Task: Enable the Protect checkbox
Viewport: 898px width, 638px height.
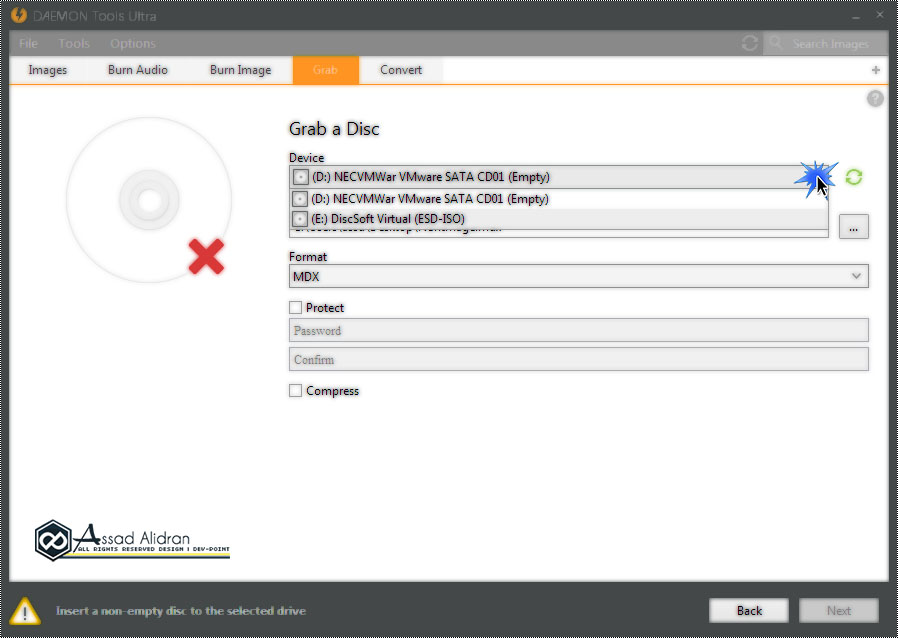Action: tap(296, 308)
